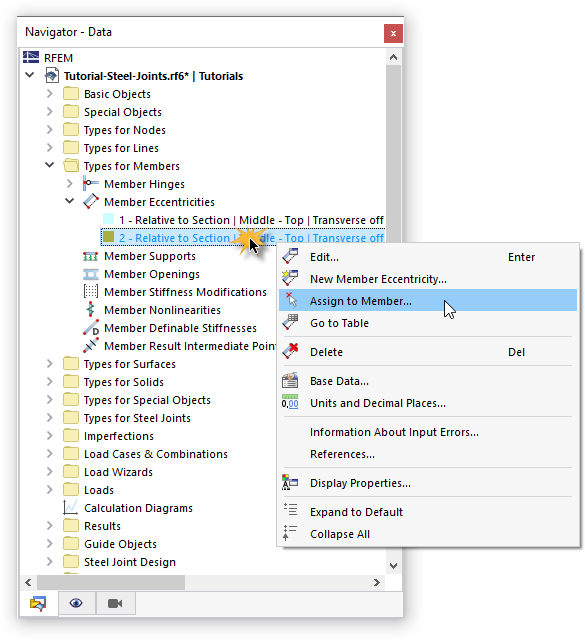
Task: Click olive swatch of eccentricity 2
Action: pos(108,237)
